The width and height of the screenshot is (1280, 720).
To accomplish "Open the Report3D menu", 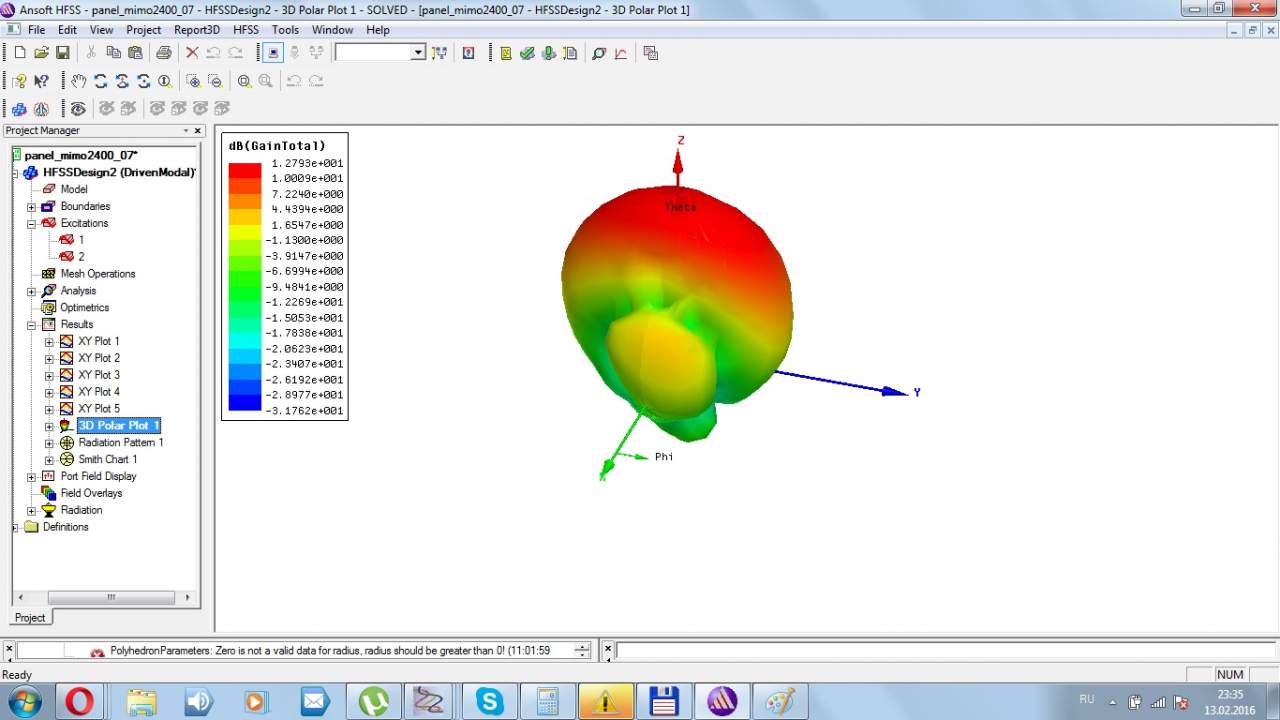I will coord(196,30).
